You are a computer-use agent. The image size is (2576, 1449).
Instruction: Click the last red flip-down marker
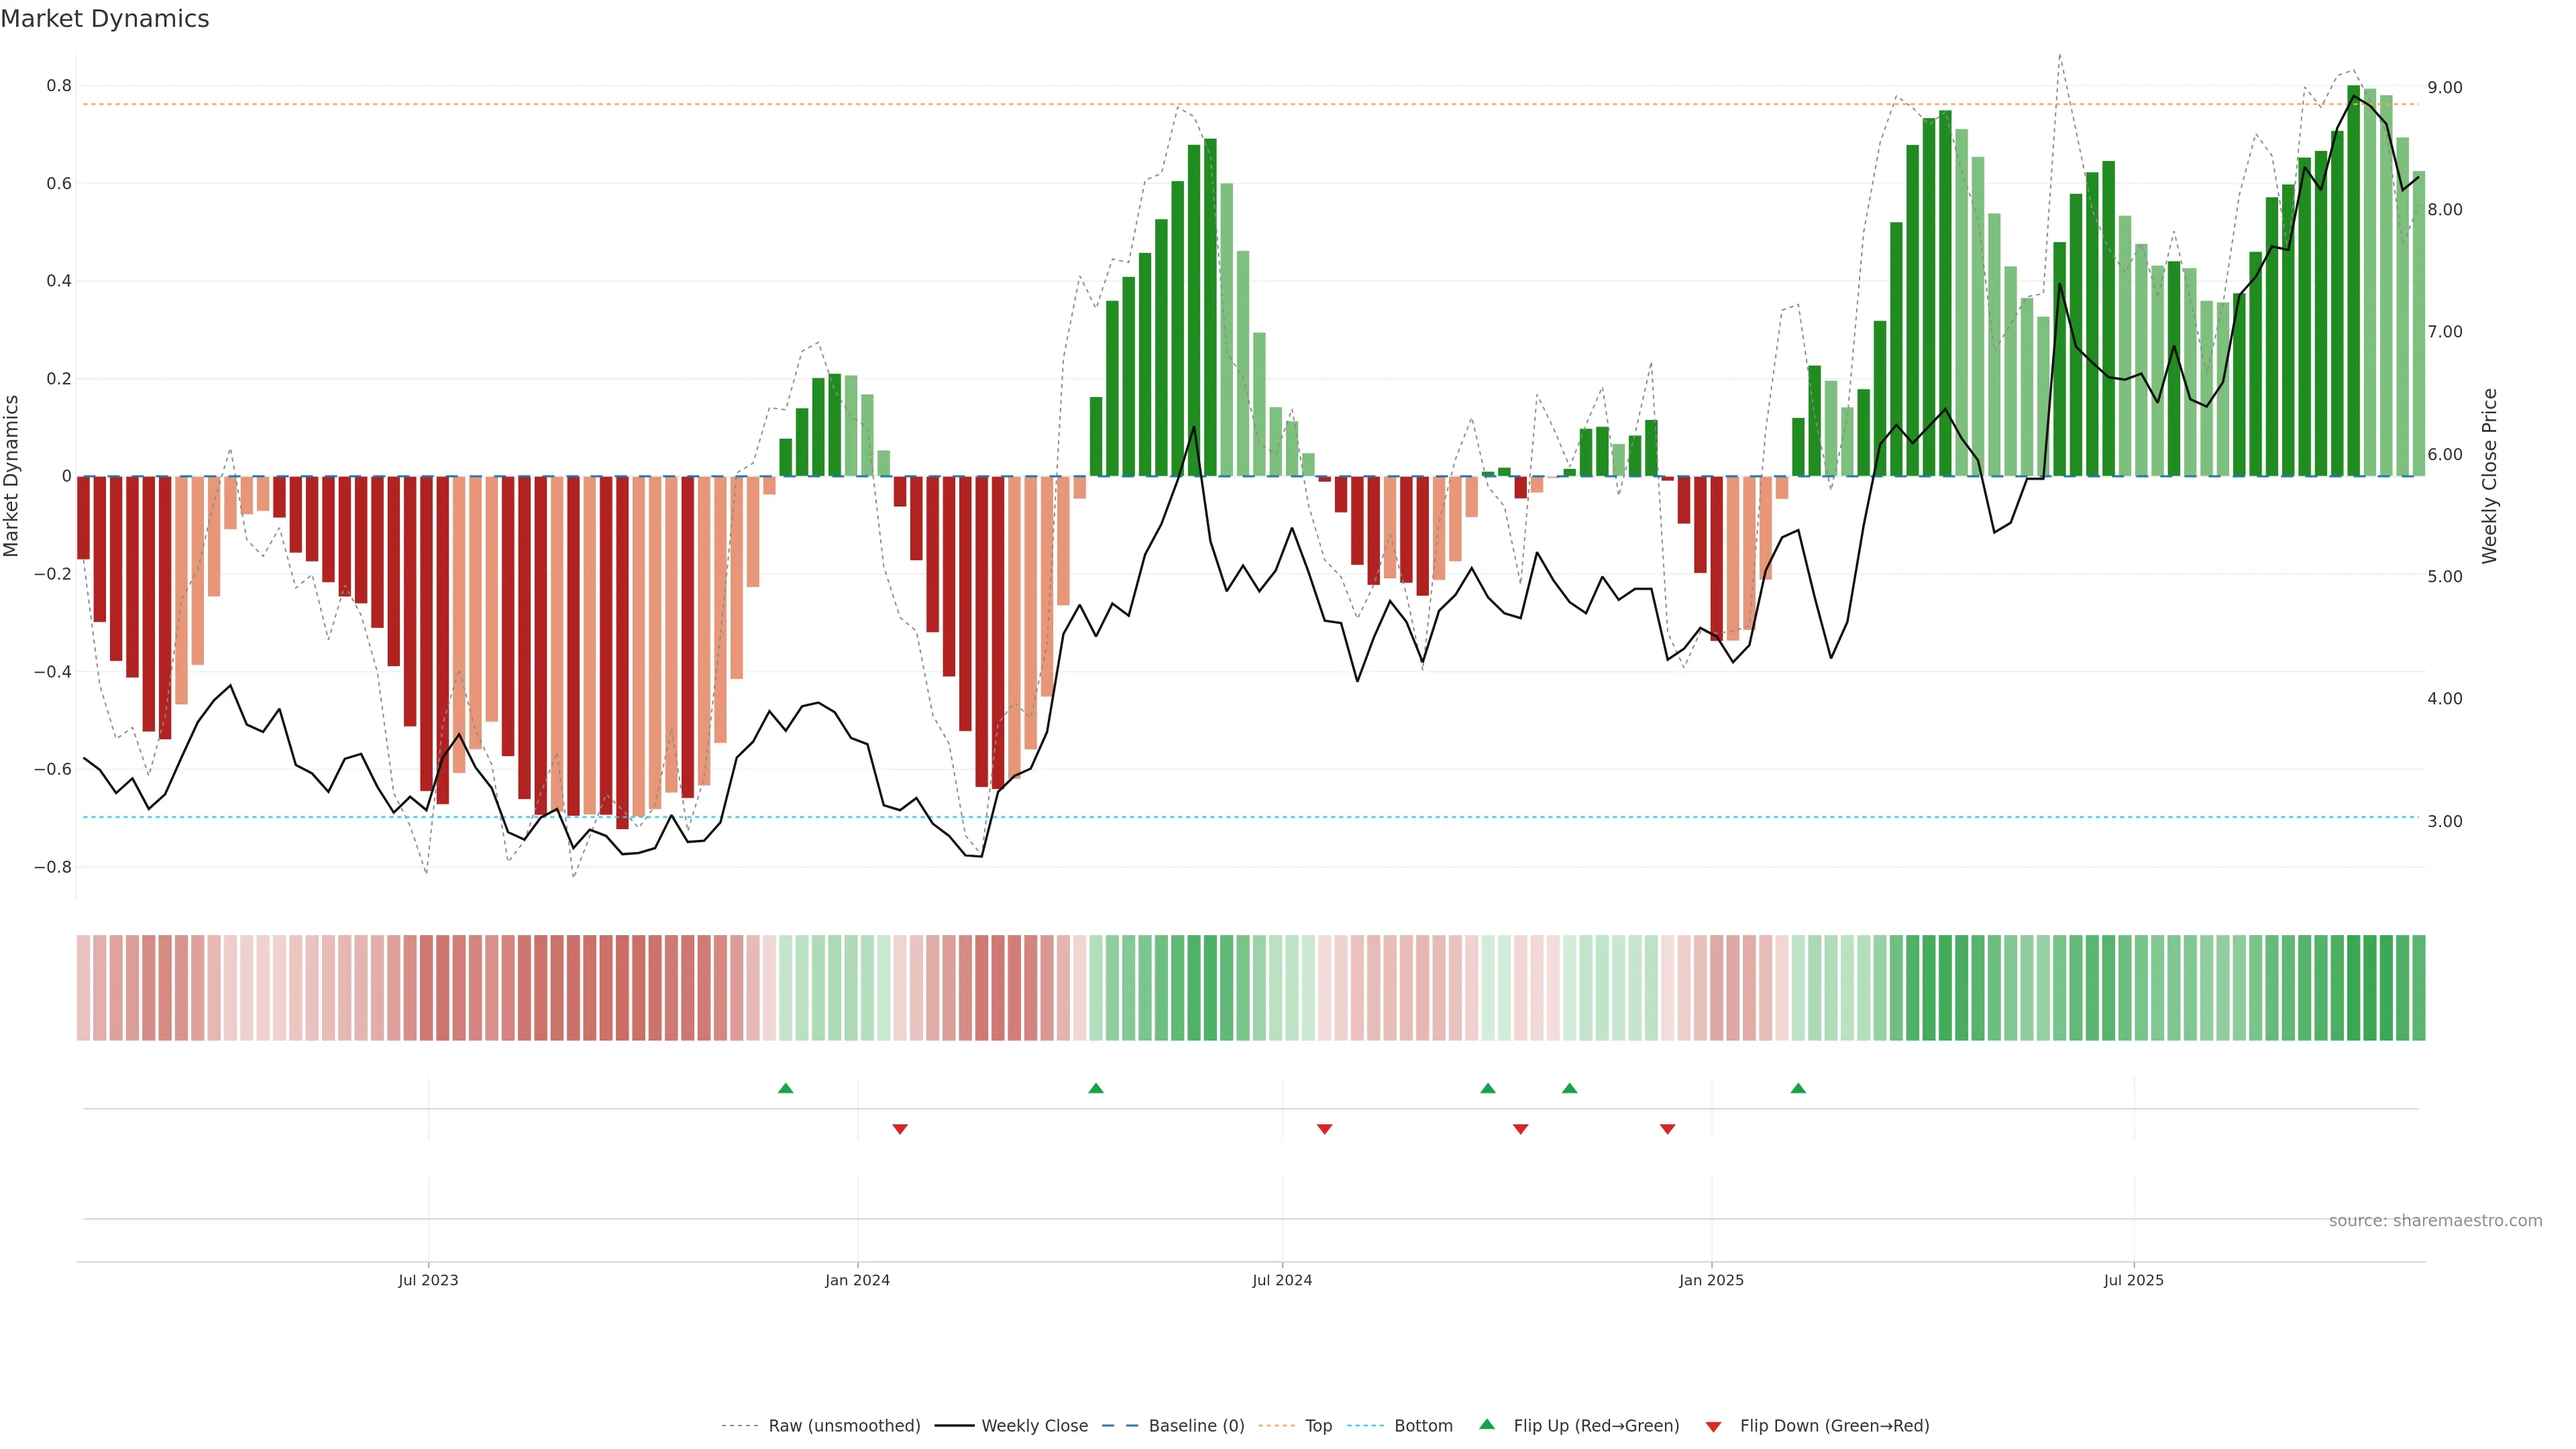(x=1667, y=1129)
